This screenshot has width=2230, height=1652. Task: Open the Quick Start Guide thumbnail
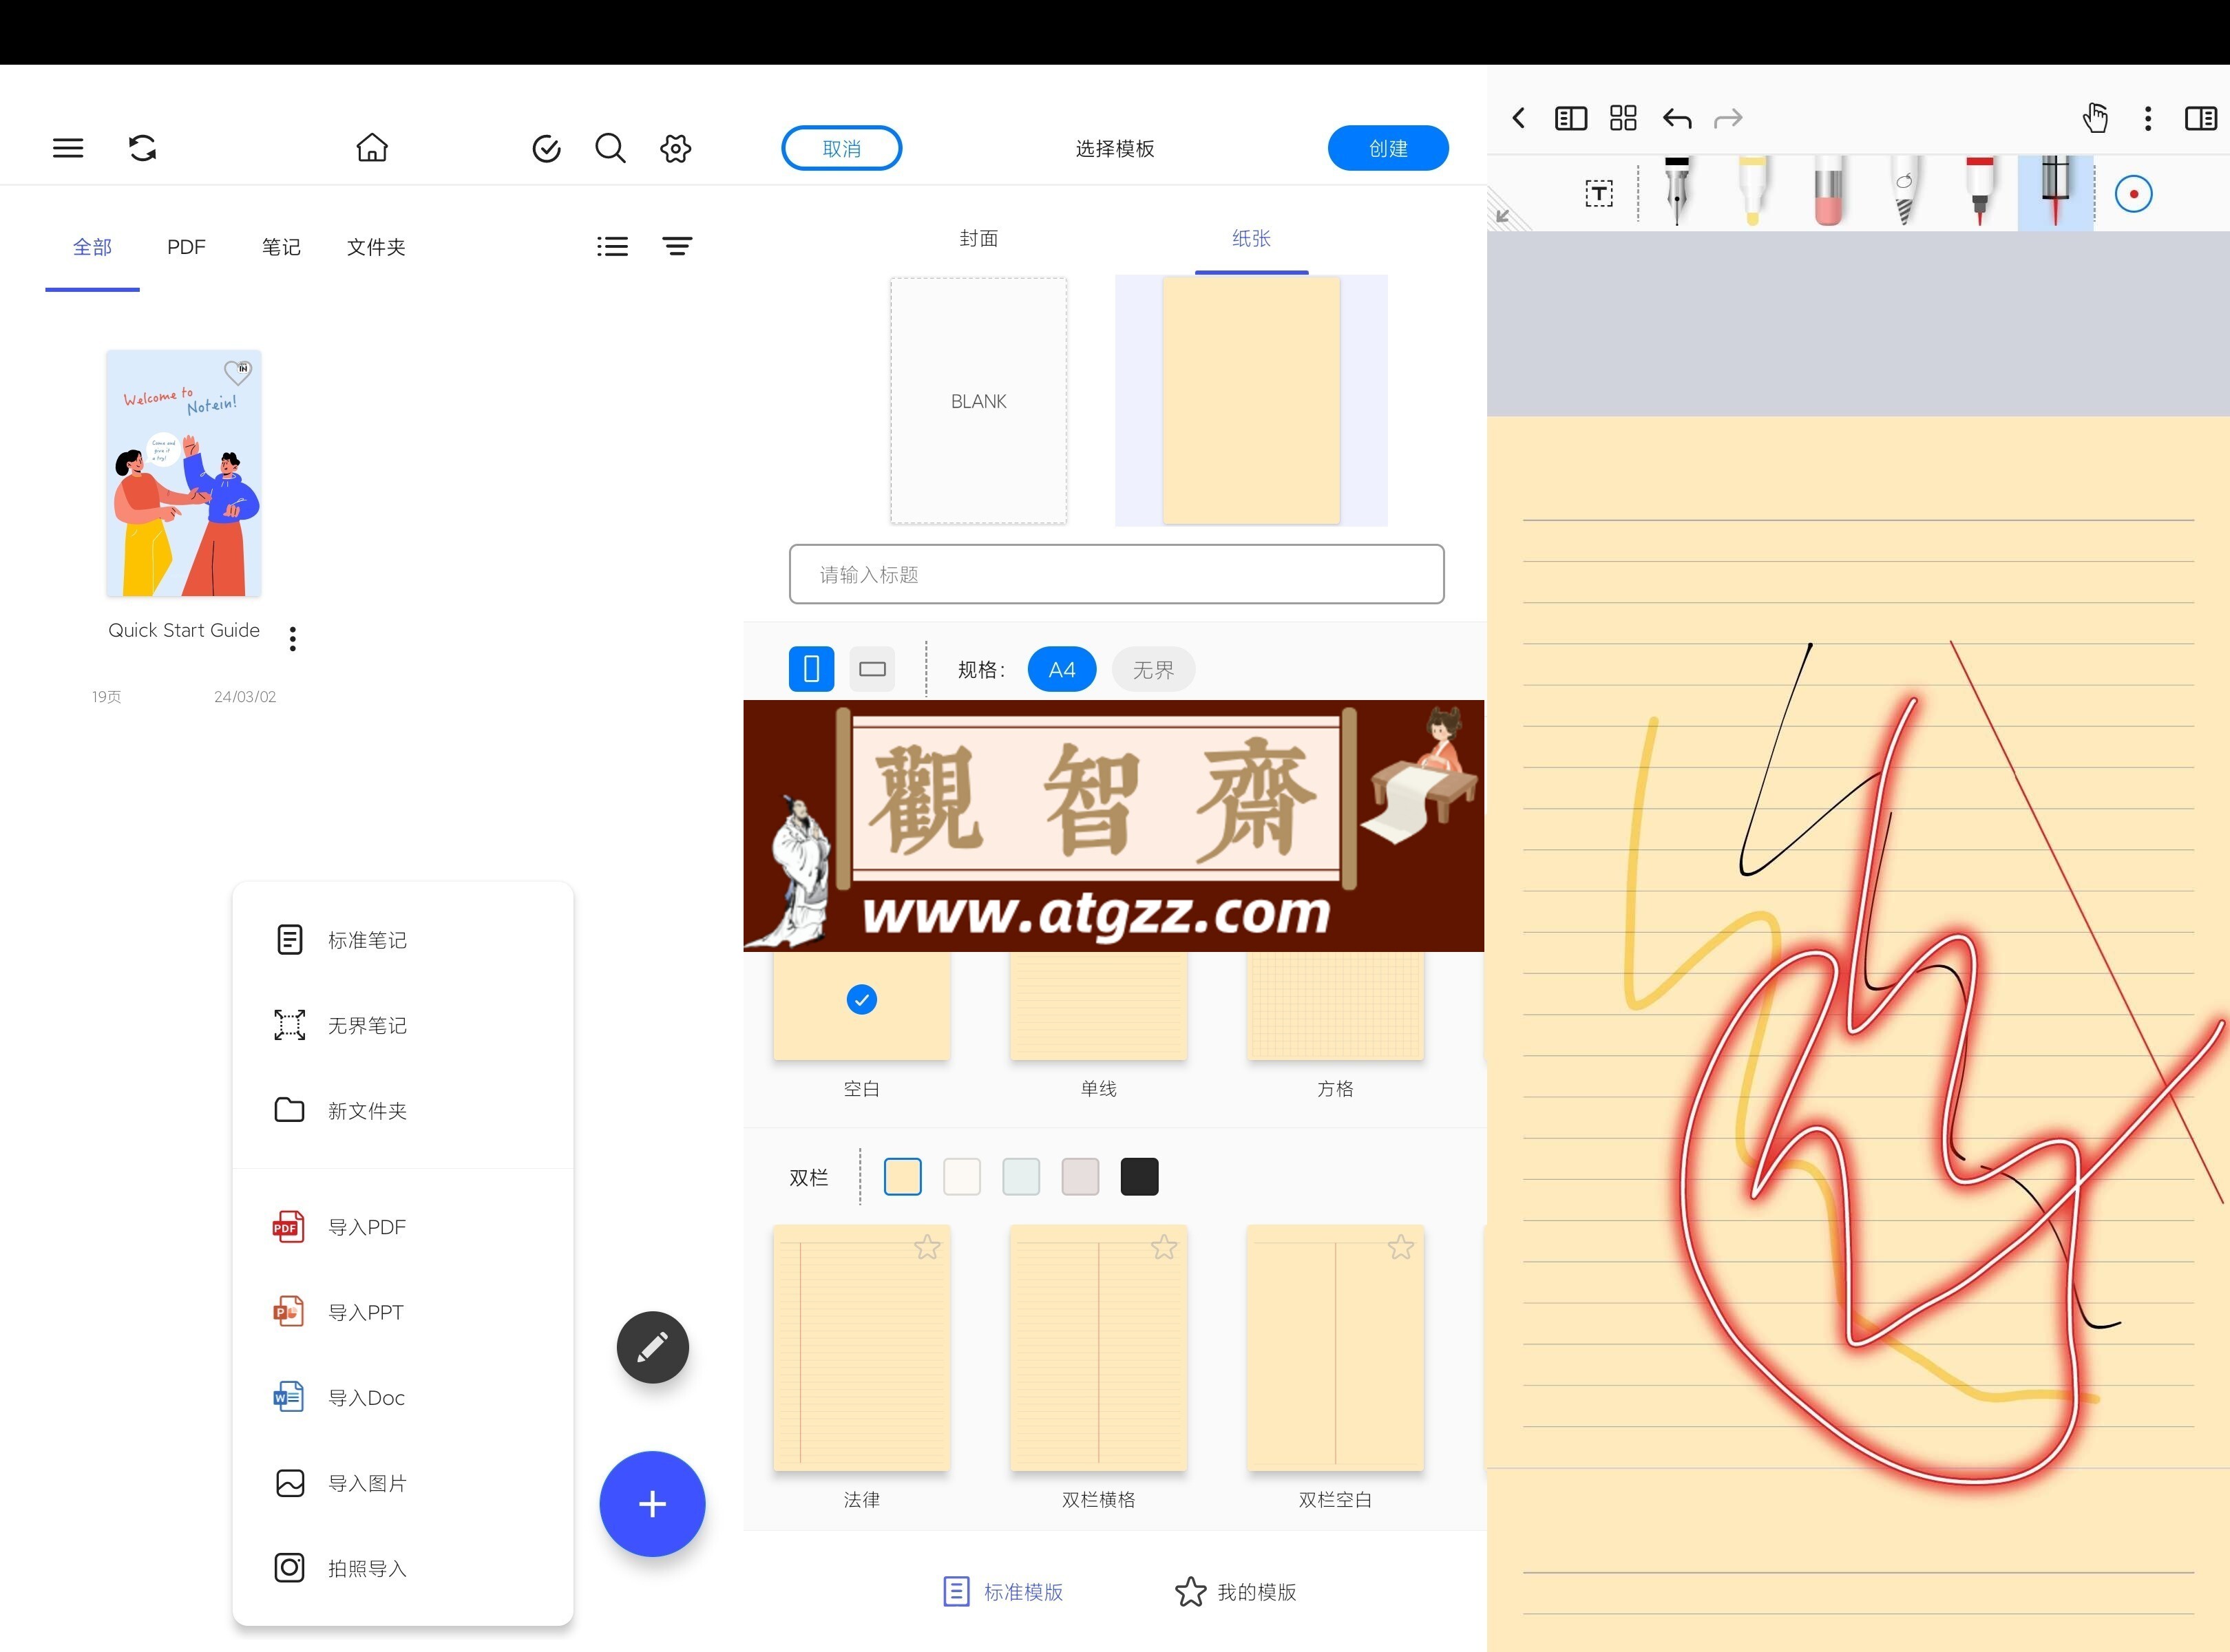click(184, 473)
